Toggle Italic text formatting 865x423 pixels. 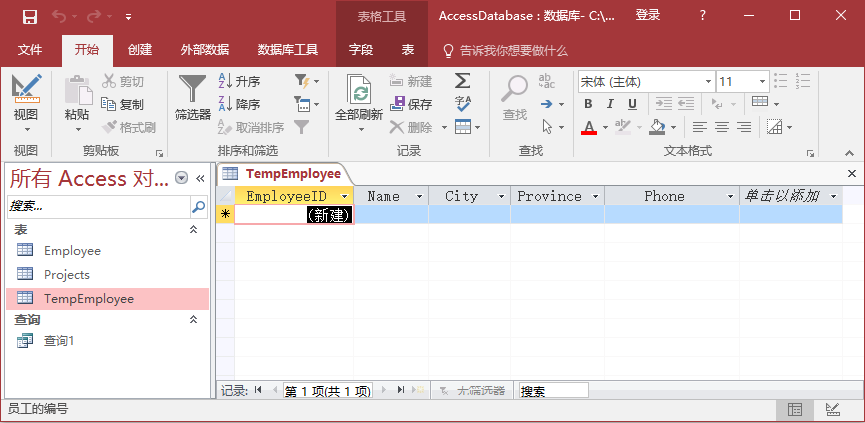(610, 104)
